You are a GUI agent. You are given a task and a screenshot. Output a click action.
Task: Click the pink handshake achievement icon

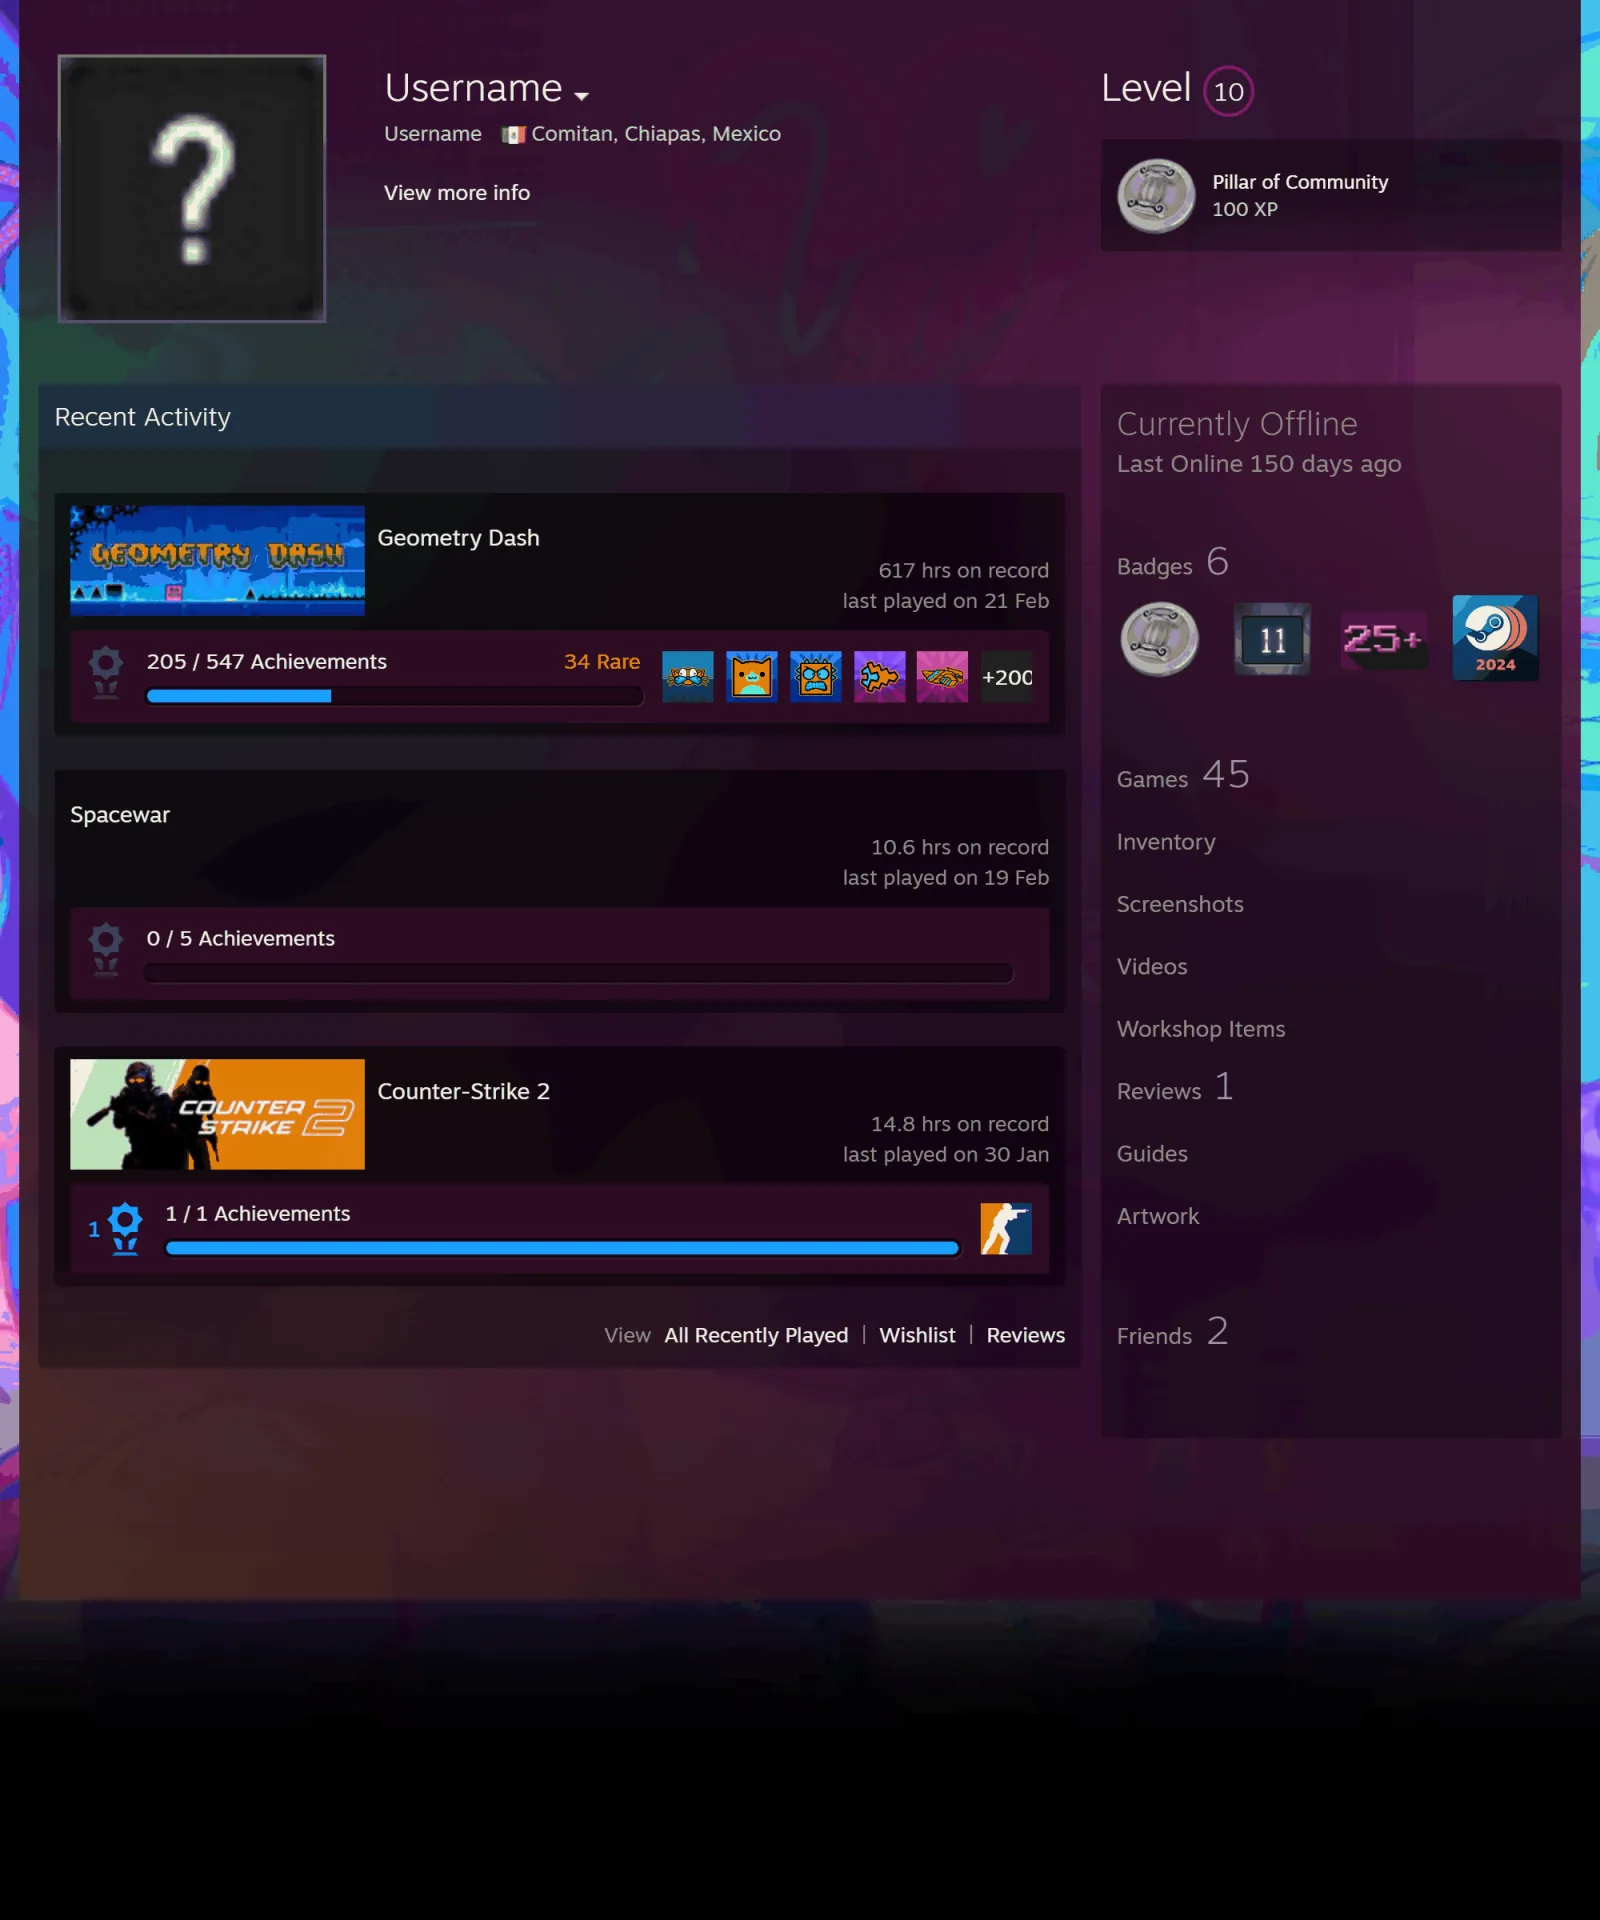[942, 677]
